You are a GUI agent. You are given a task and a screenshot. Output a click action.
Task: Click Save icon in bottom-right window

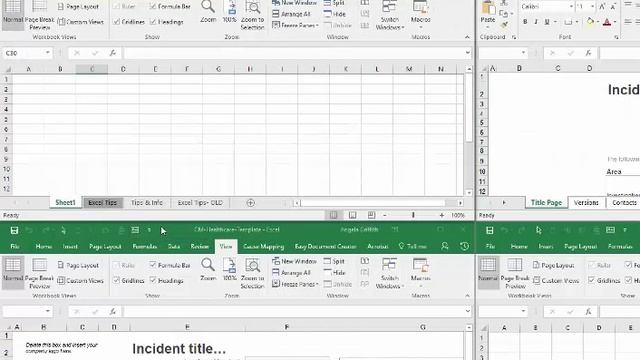point(490,231)
